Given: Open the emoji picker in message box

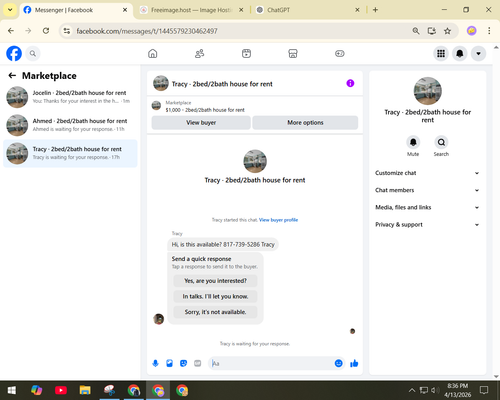Looking at the screenshot, I should click(338, 363).
